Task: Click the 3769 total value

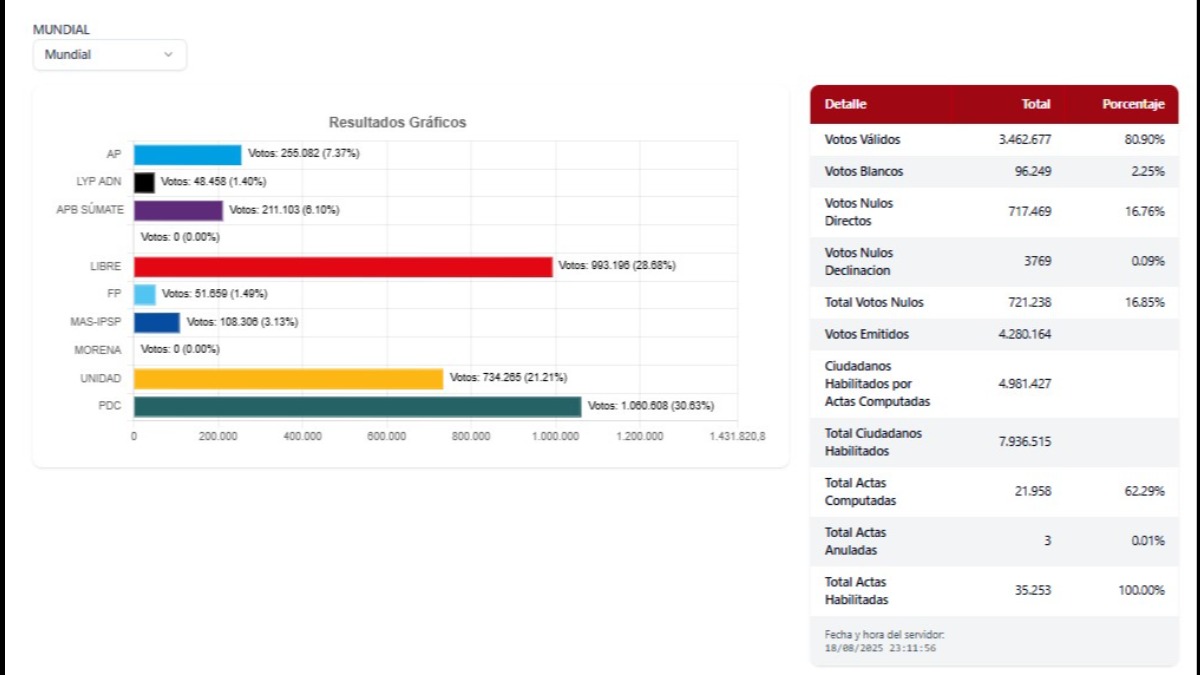Action: click(x=1038, y=261)
